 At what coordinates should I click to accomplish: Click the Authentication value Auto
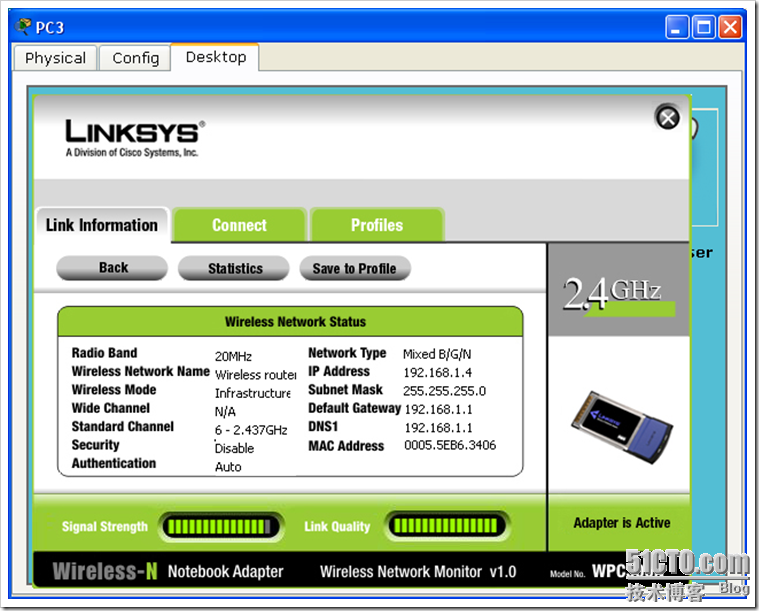tap(228, 467)
